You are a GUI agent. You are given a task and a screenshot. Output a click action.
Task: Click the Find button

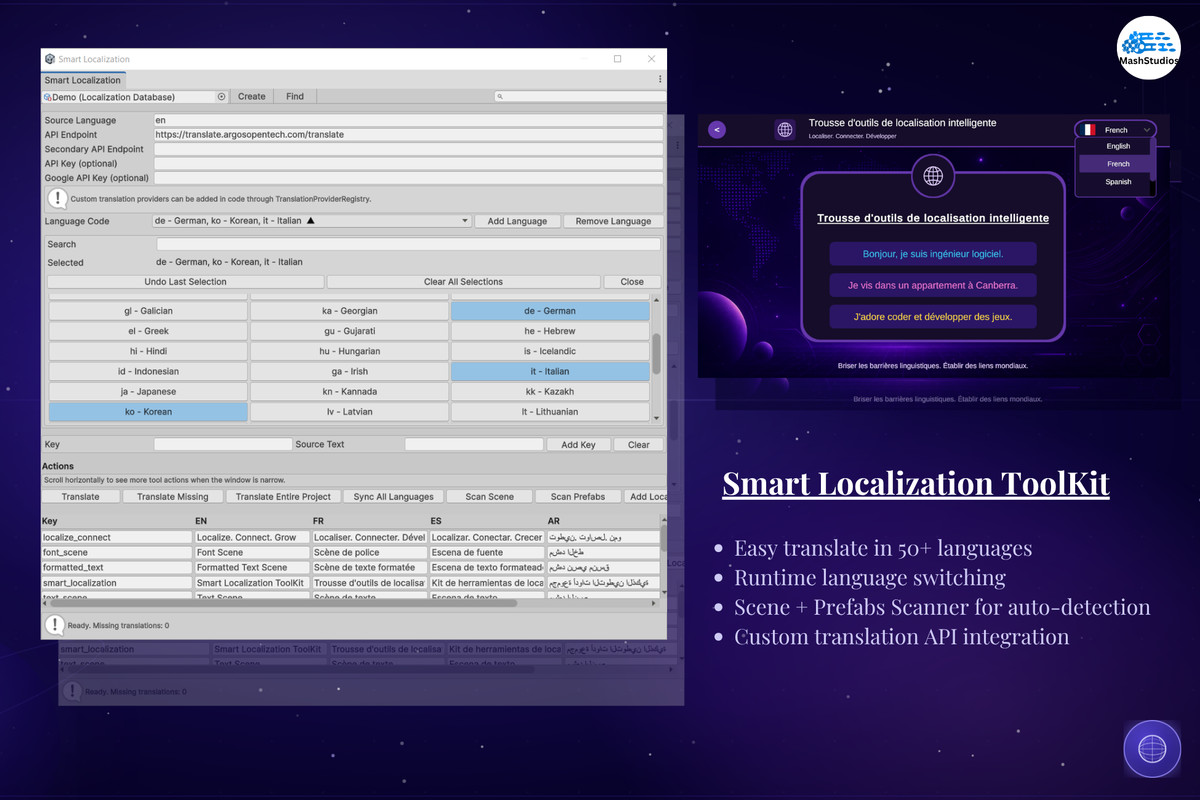(295, 97)
